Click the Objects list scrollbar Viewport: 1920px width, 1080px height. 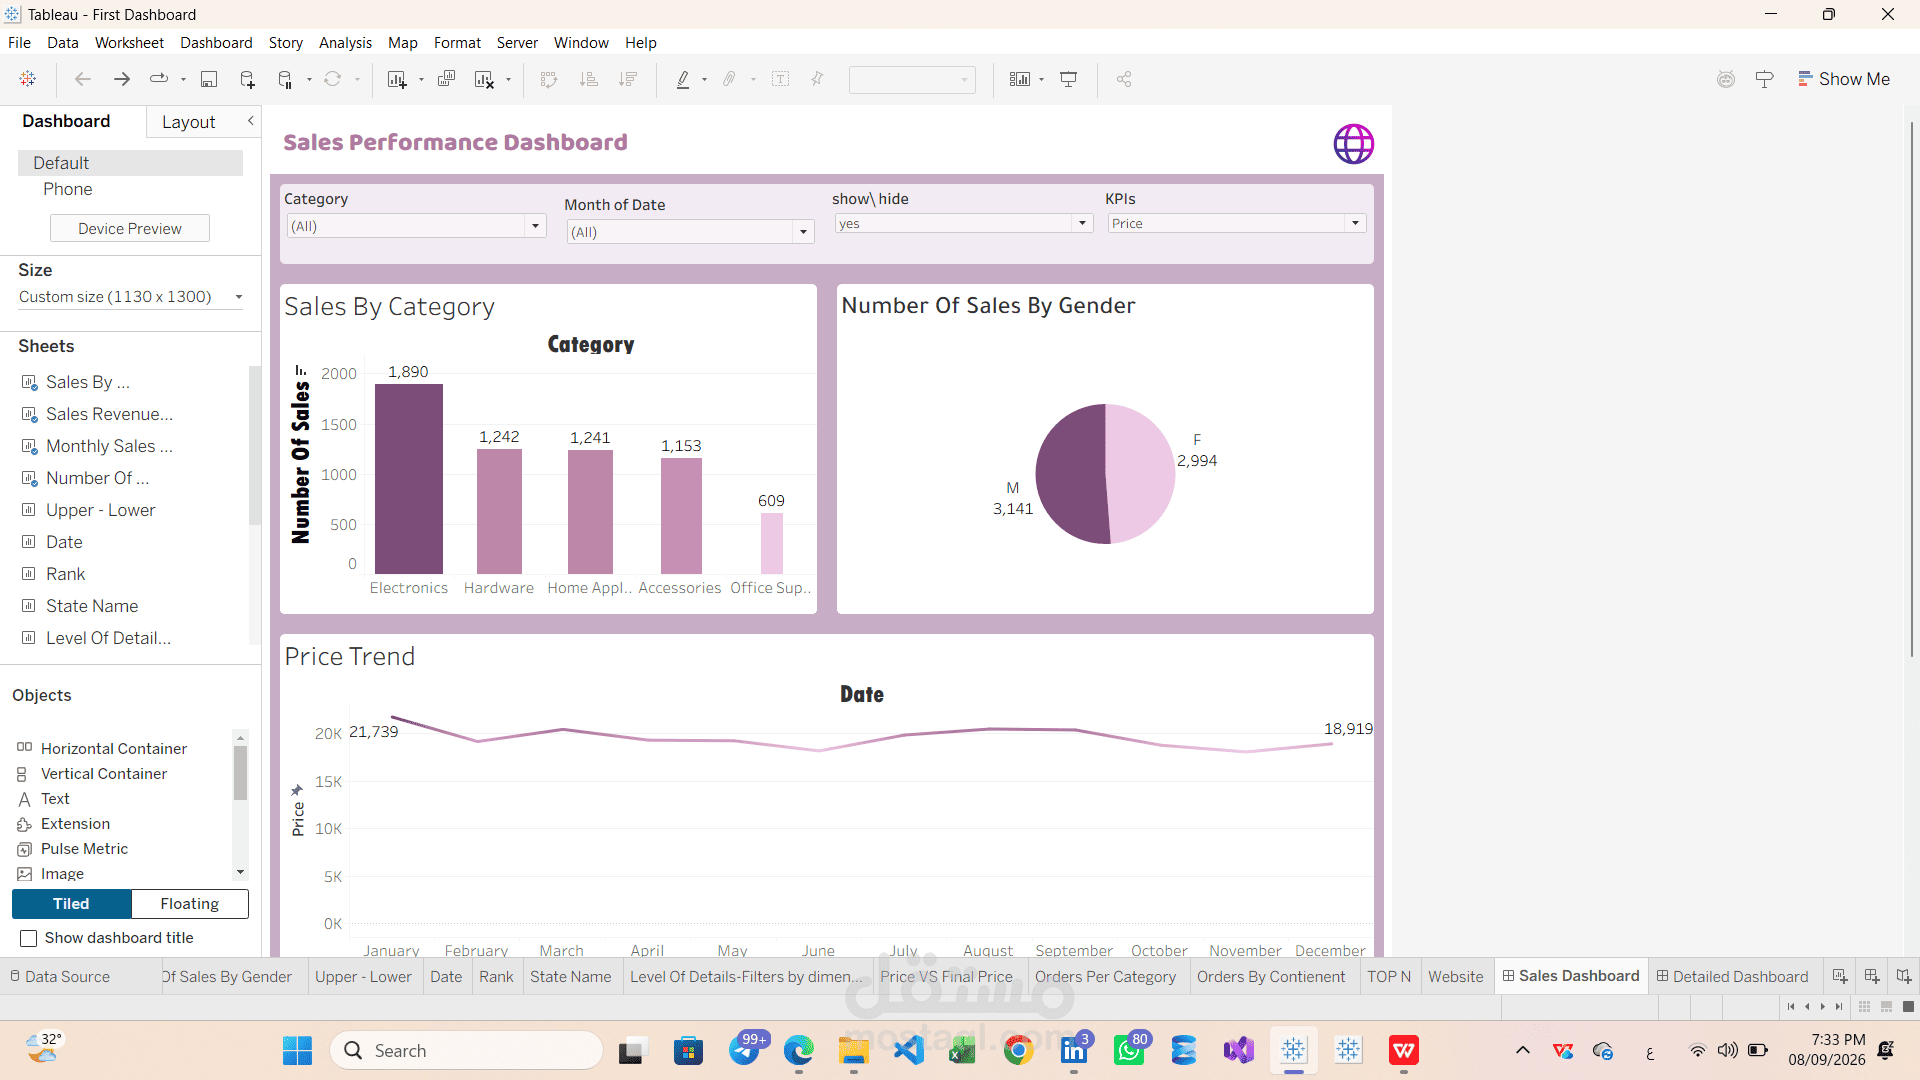[240, 773]
